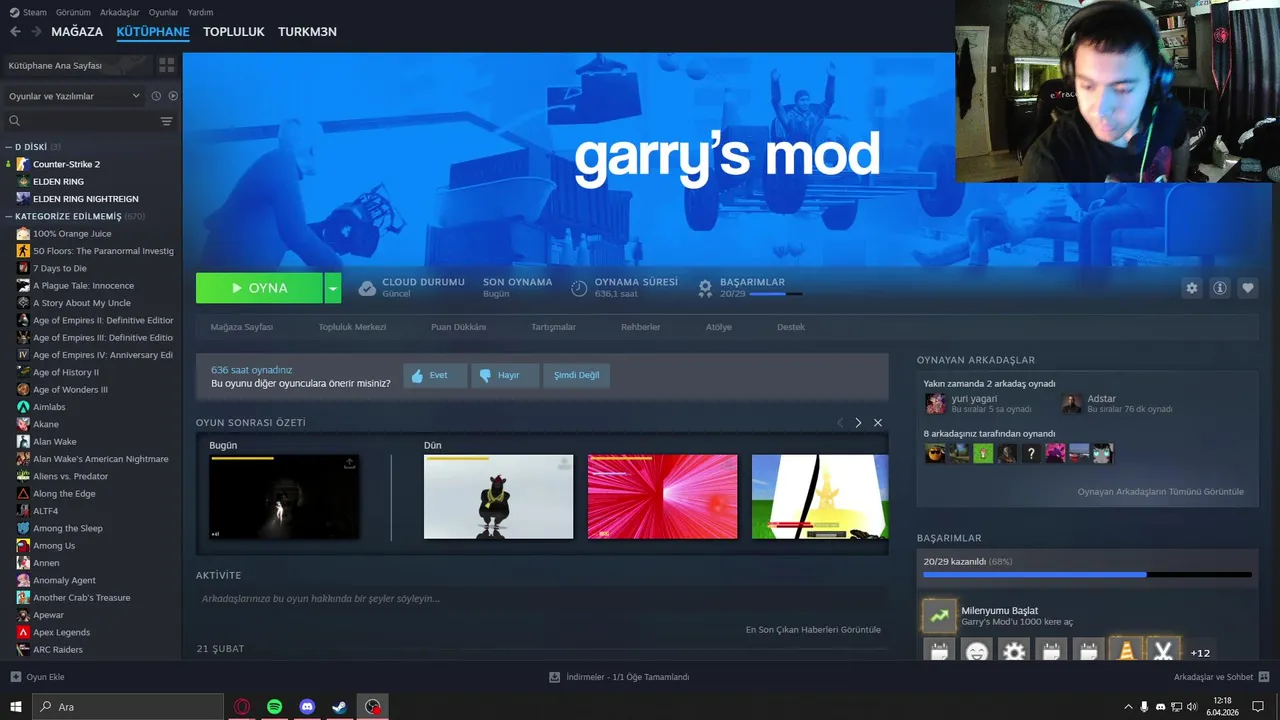Show ready-to-play games filter icon
Image resolution: width=1280 pixels, height=720 pixels.
pyautogui.click(x=173, y=96)
